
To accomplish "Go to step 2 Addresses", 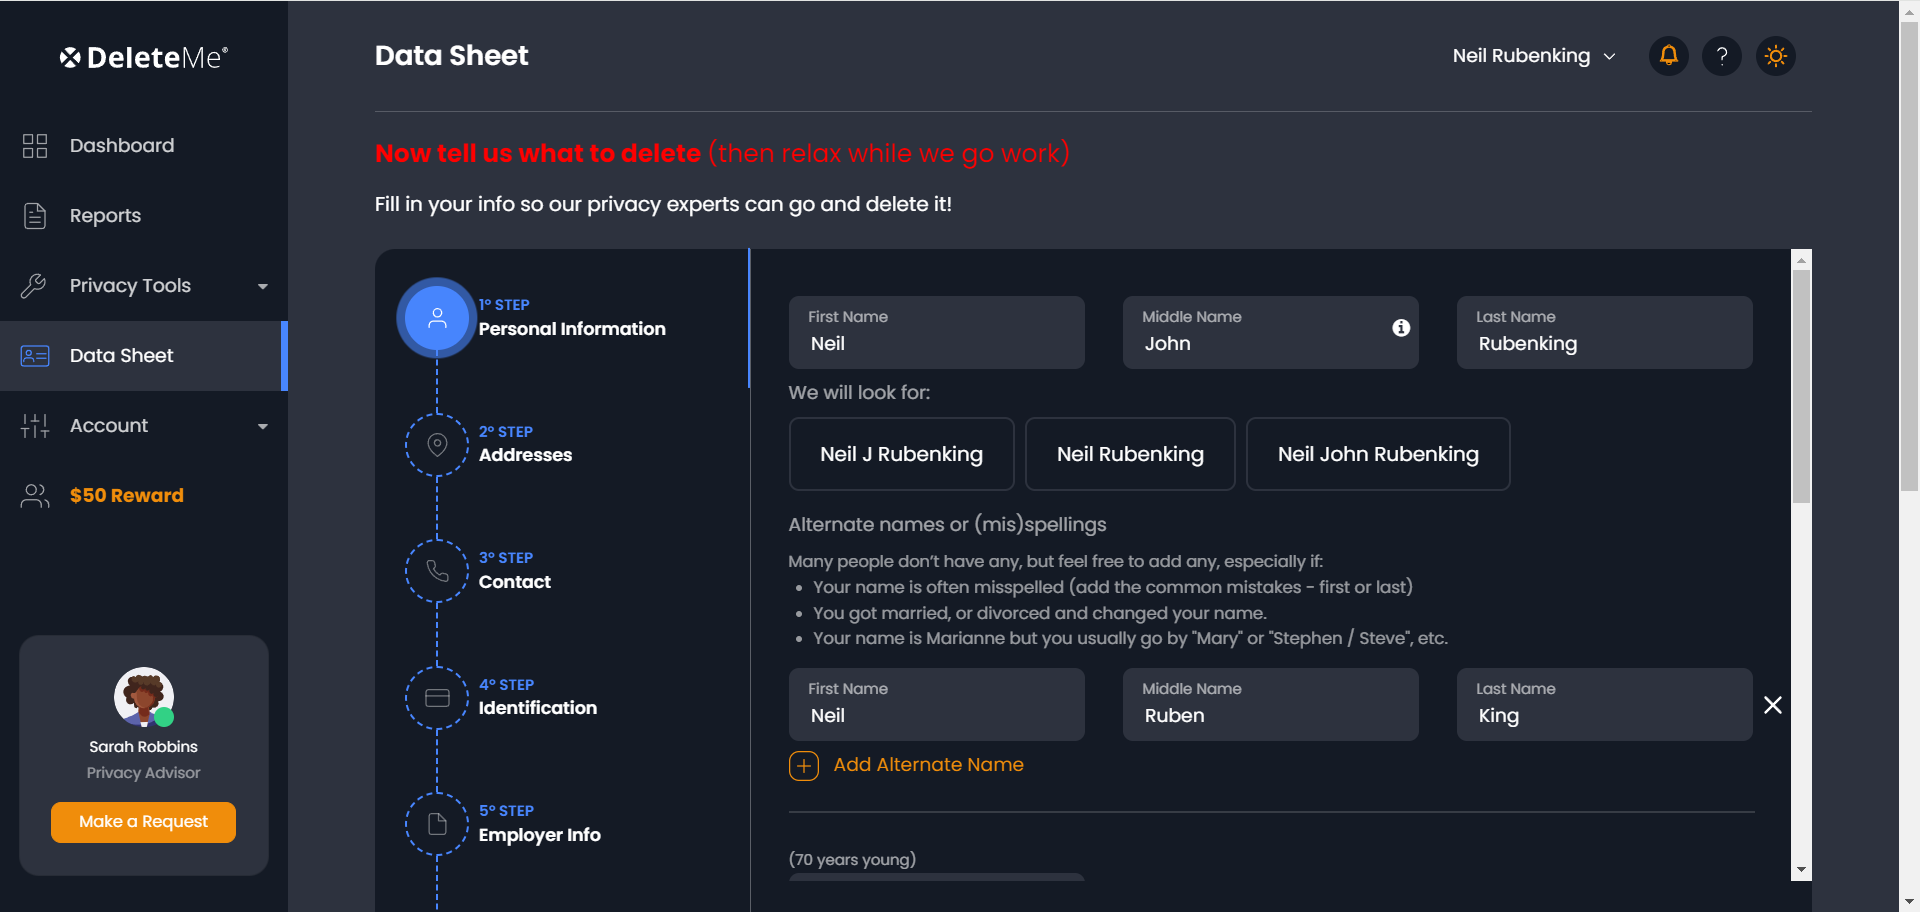I will (525, 444).
